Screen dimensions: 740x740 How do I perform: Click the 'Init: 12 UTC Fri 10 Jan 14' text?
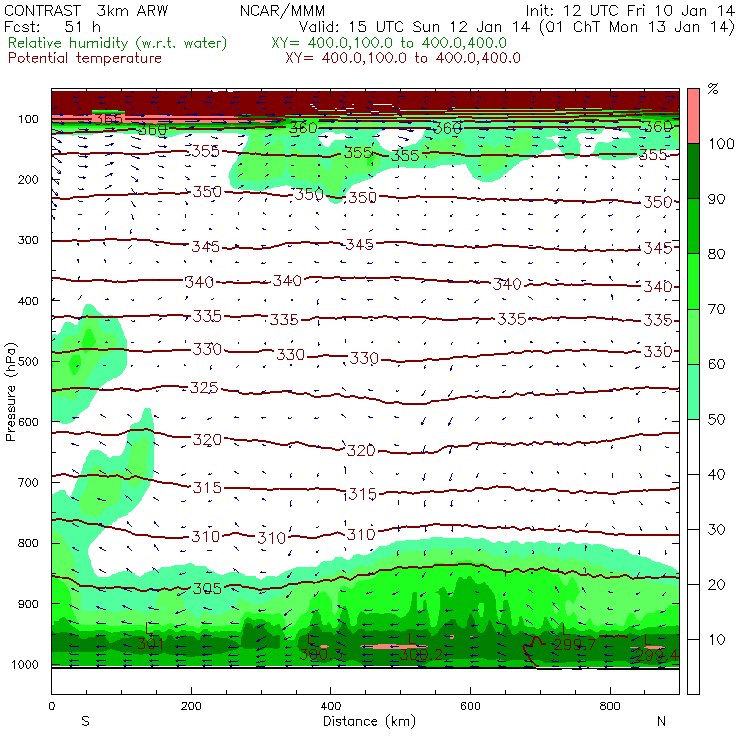point(630,10)
